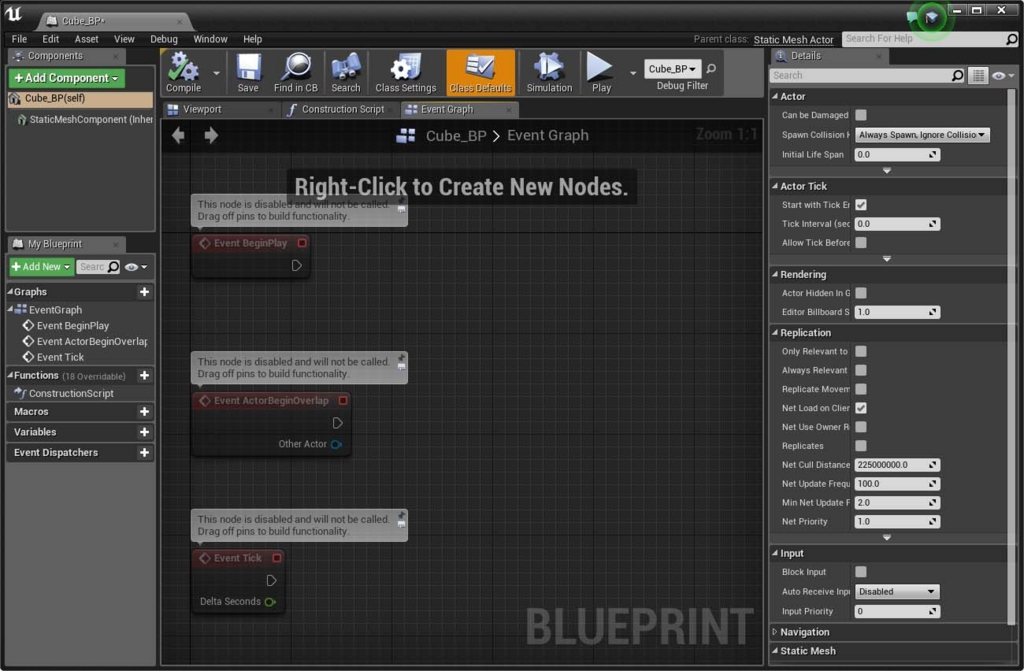
Task: Open Find in CB from the toolbar
Action: 296,73
